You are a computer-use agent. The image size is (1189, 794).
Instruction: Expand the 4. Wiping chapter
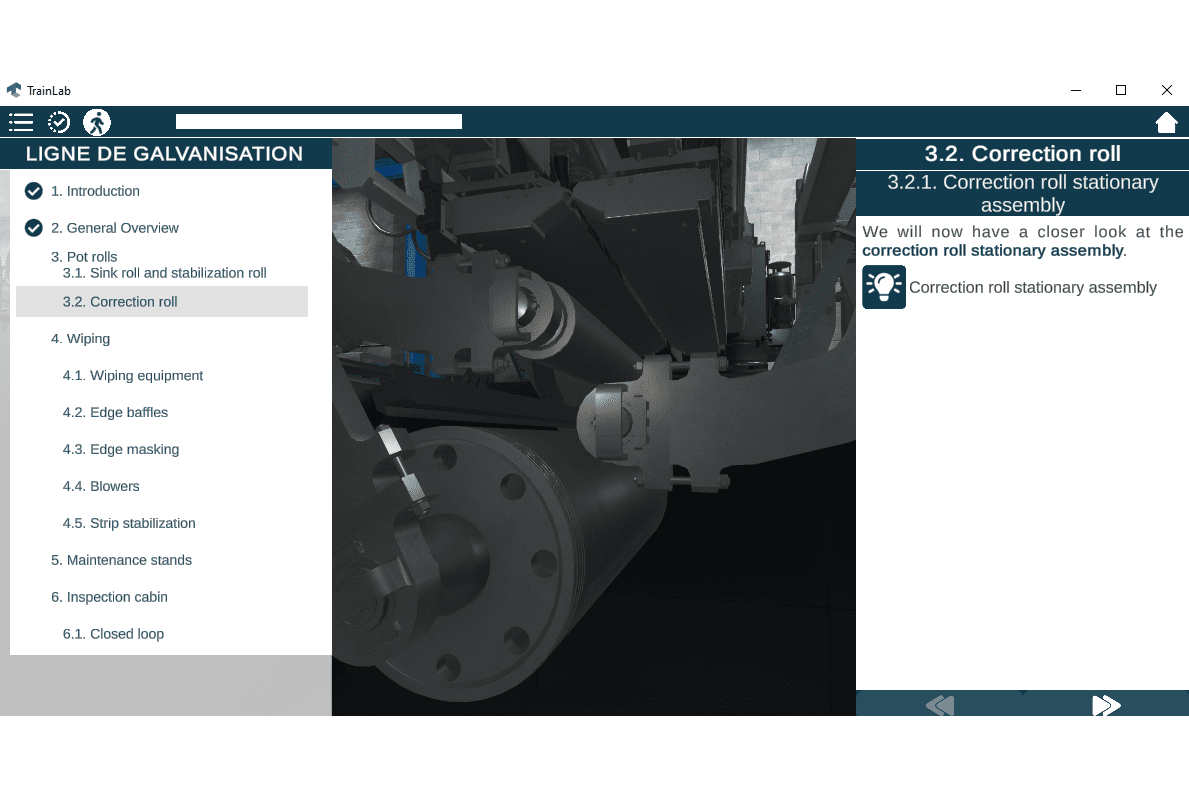pyautogui.click(x=80, y=339)
